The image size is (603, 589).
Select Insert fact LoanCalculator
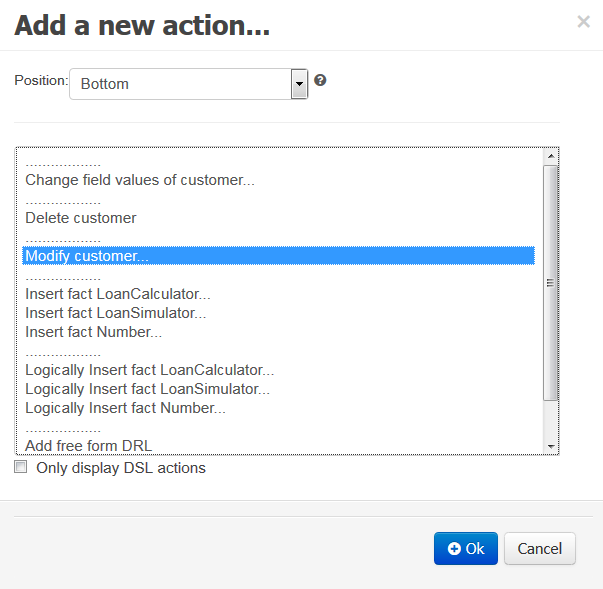[x=118, y=294]
